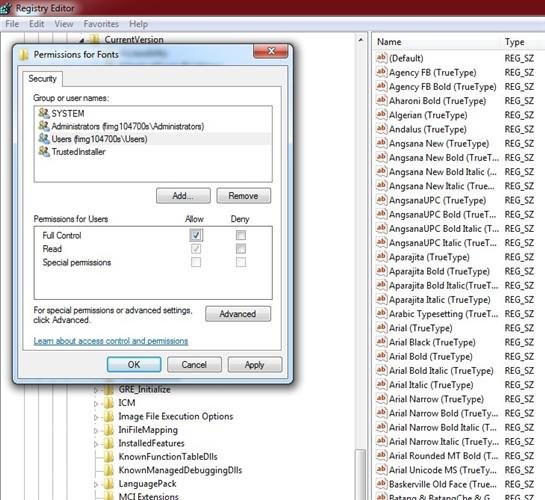Click the Add... button
The width and height of the screenshot is (545, 500).
click(183, 196)
